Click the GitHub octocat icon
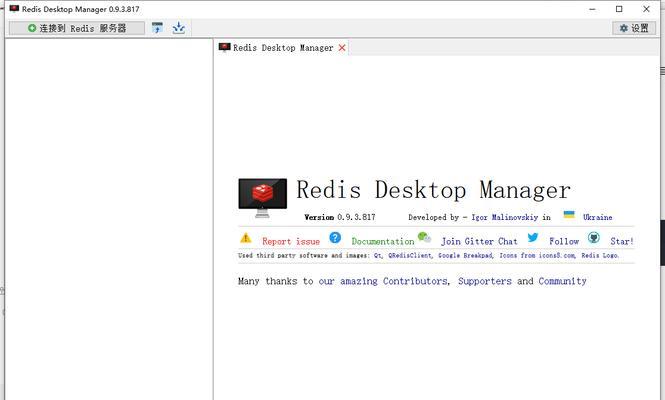Viewport: 665px width, 400px height. click(x=594, y=238)
